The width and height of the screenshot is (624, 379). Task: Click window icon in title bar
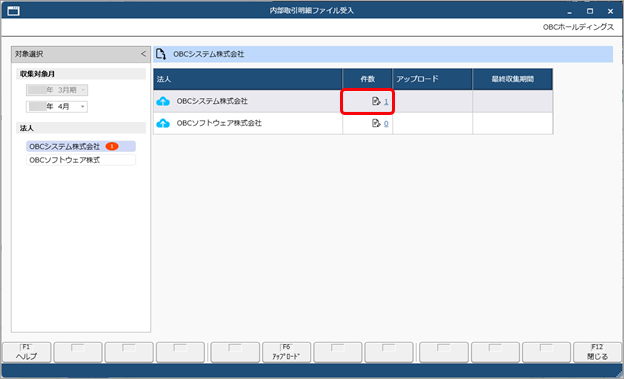point(14,11)
